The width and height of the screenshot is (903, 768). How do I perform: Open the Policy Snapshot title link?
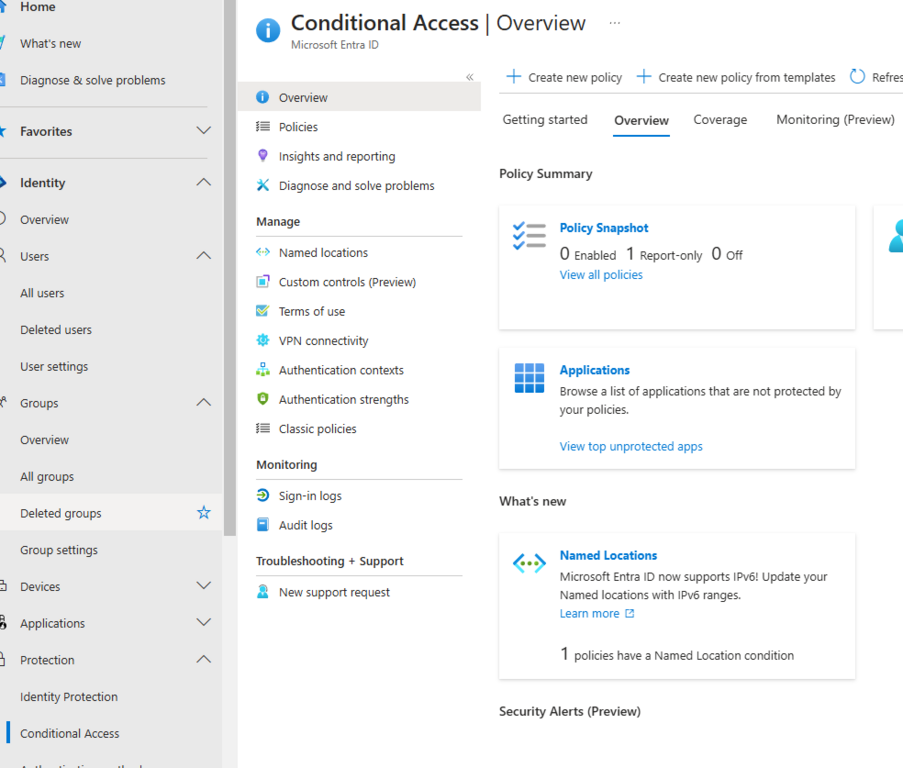tap(604, 228)
